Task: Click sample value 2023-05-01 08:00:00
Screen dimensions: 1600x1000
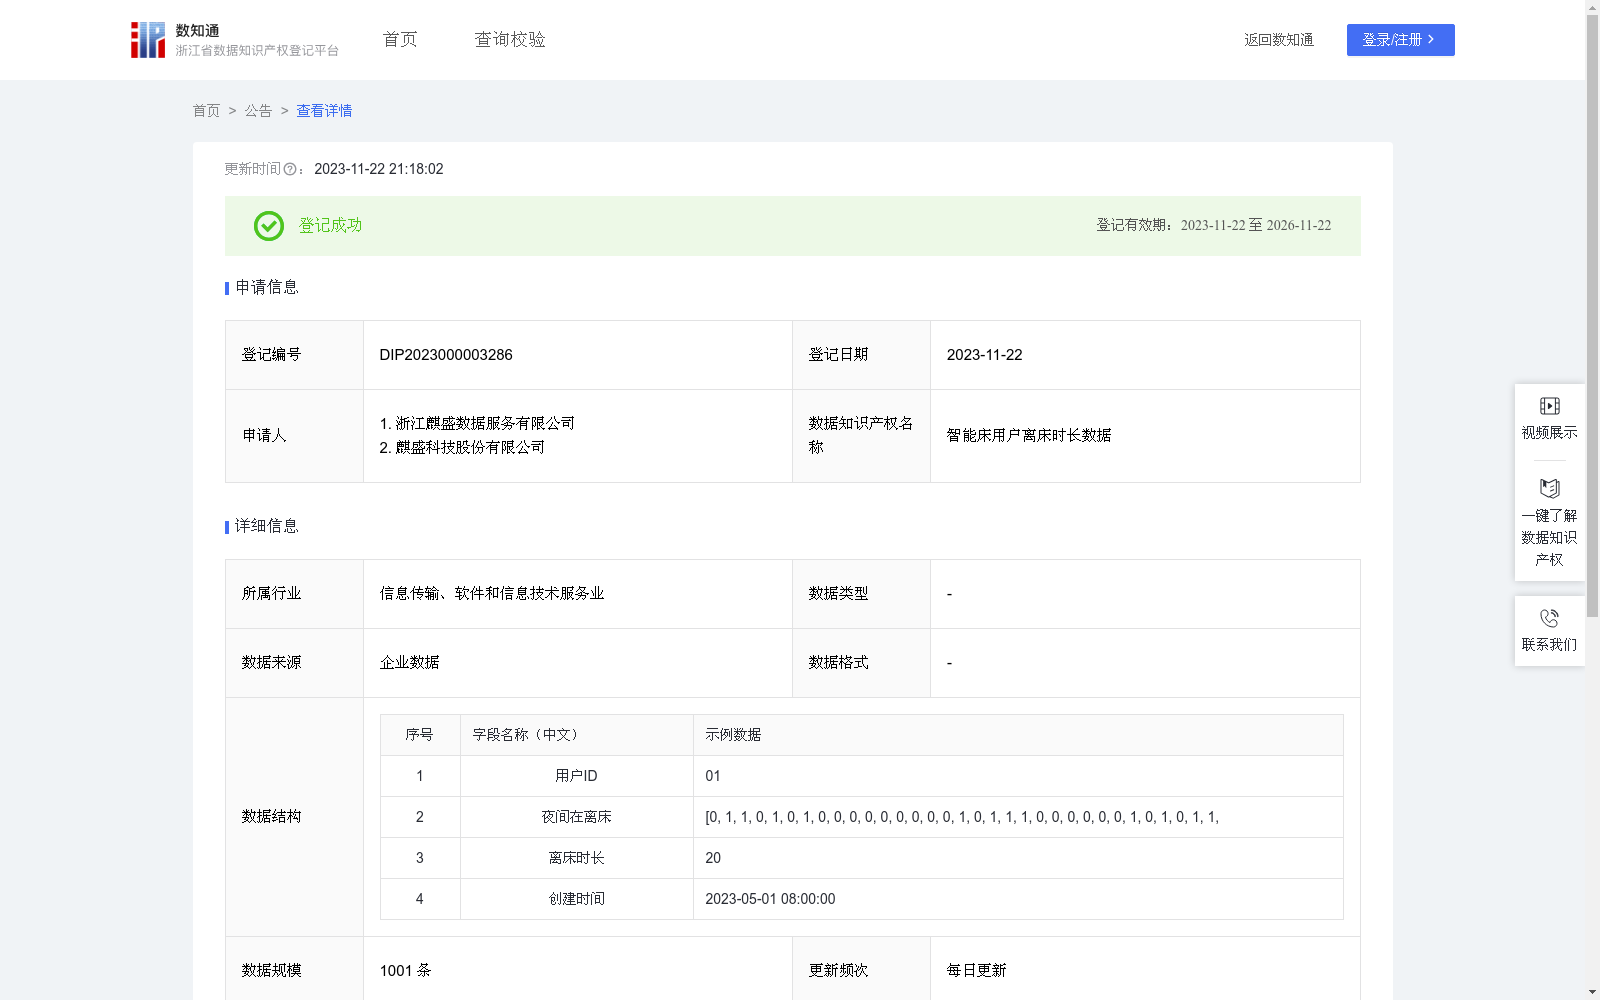Action: pyautogui.click(x=770, y=899)
